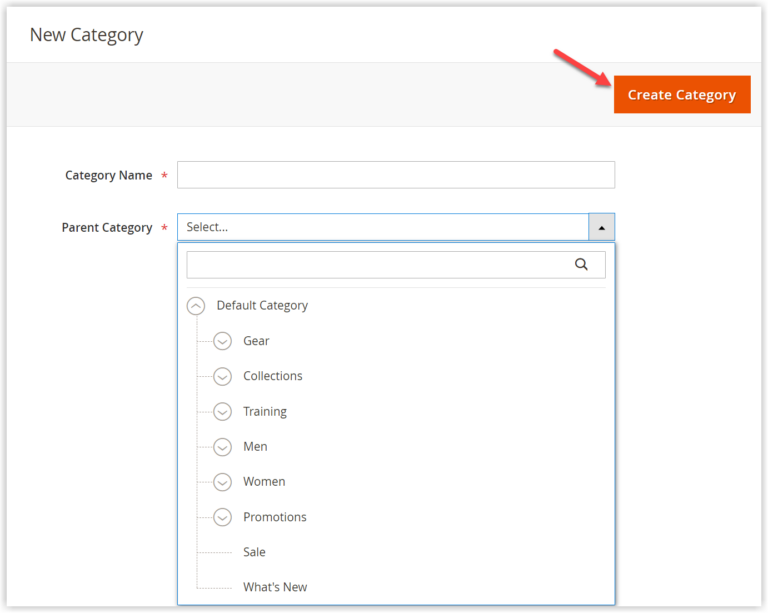Expand the Gear category chevron
The width and height of the screenshot is (768, 613).
[222, 341]
